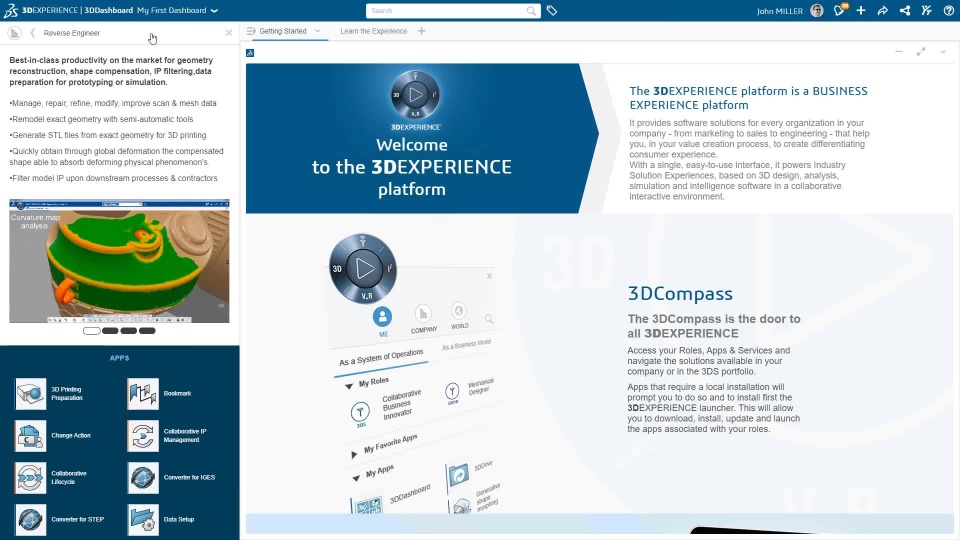960x540 pixels.
Task: Open the 3D Printing Preparation app
Action: coord(30,394)
